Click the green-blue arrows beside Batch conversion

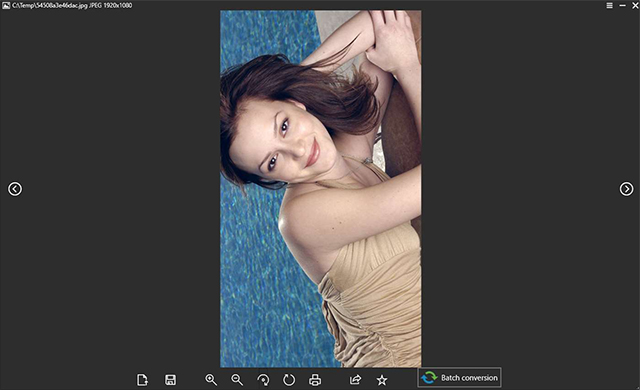[x=429, y=378]
